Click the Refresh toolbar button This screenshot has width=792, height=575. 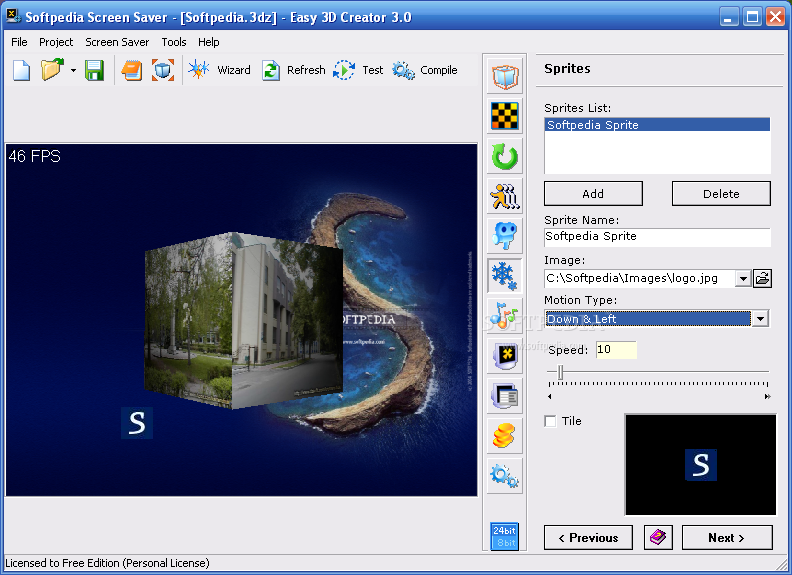(x=293, y=70)
